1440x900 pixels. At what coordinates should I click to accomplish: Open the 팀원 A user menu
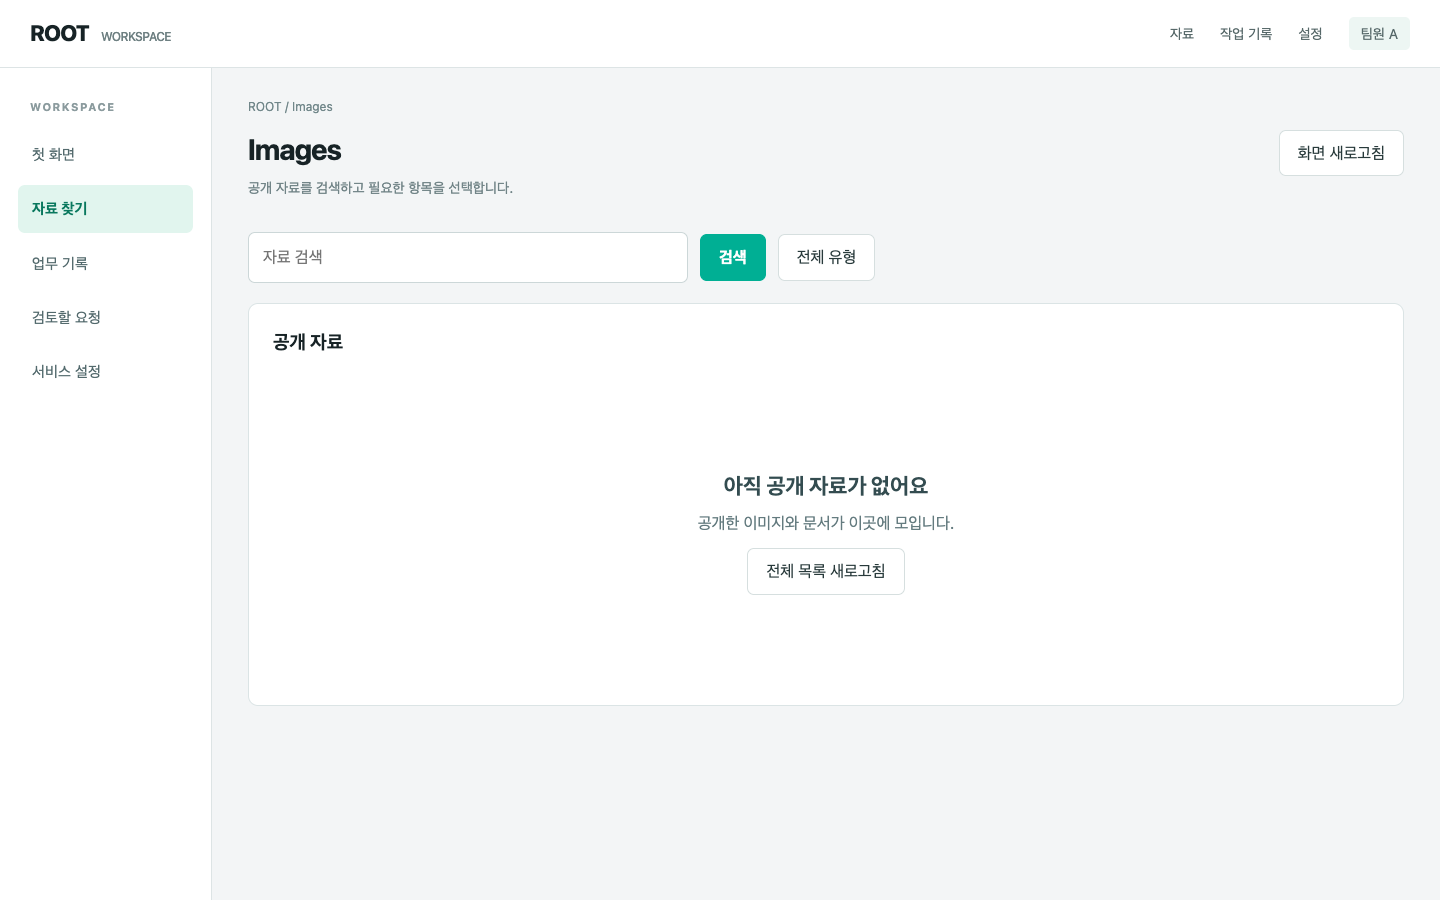point(1379,34)
